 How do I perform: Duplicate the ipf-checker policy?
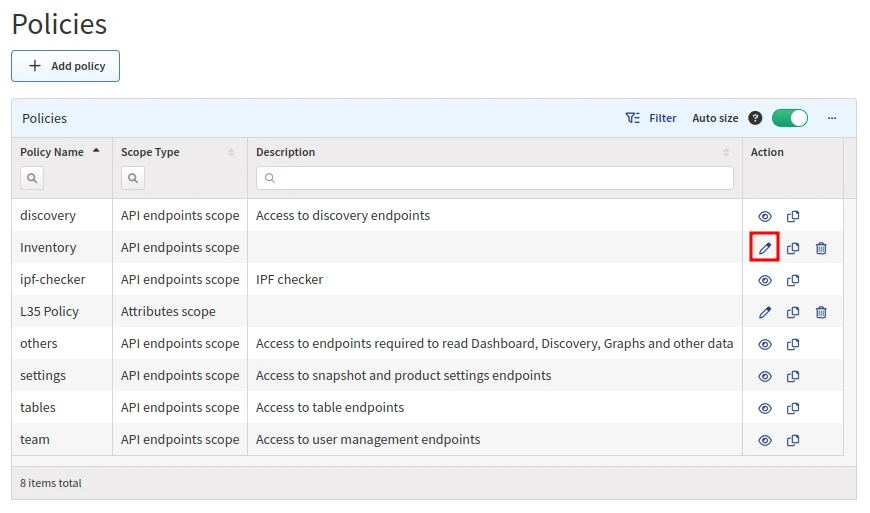tap(793, 280)
